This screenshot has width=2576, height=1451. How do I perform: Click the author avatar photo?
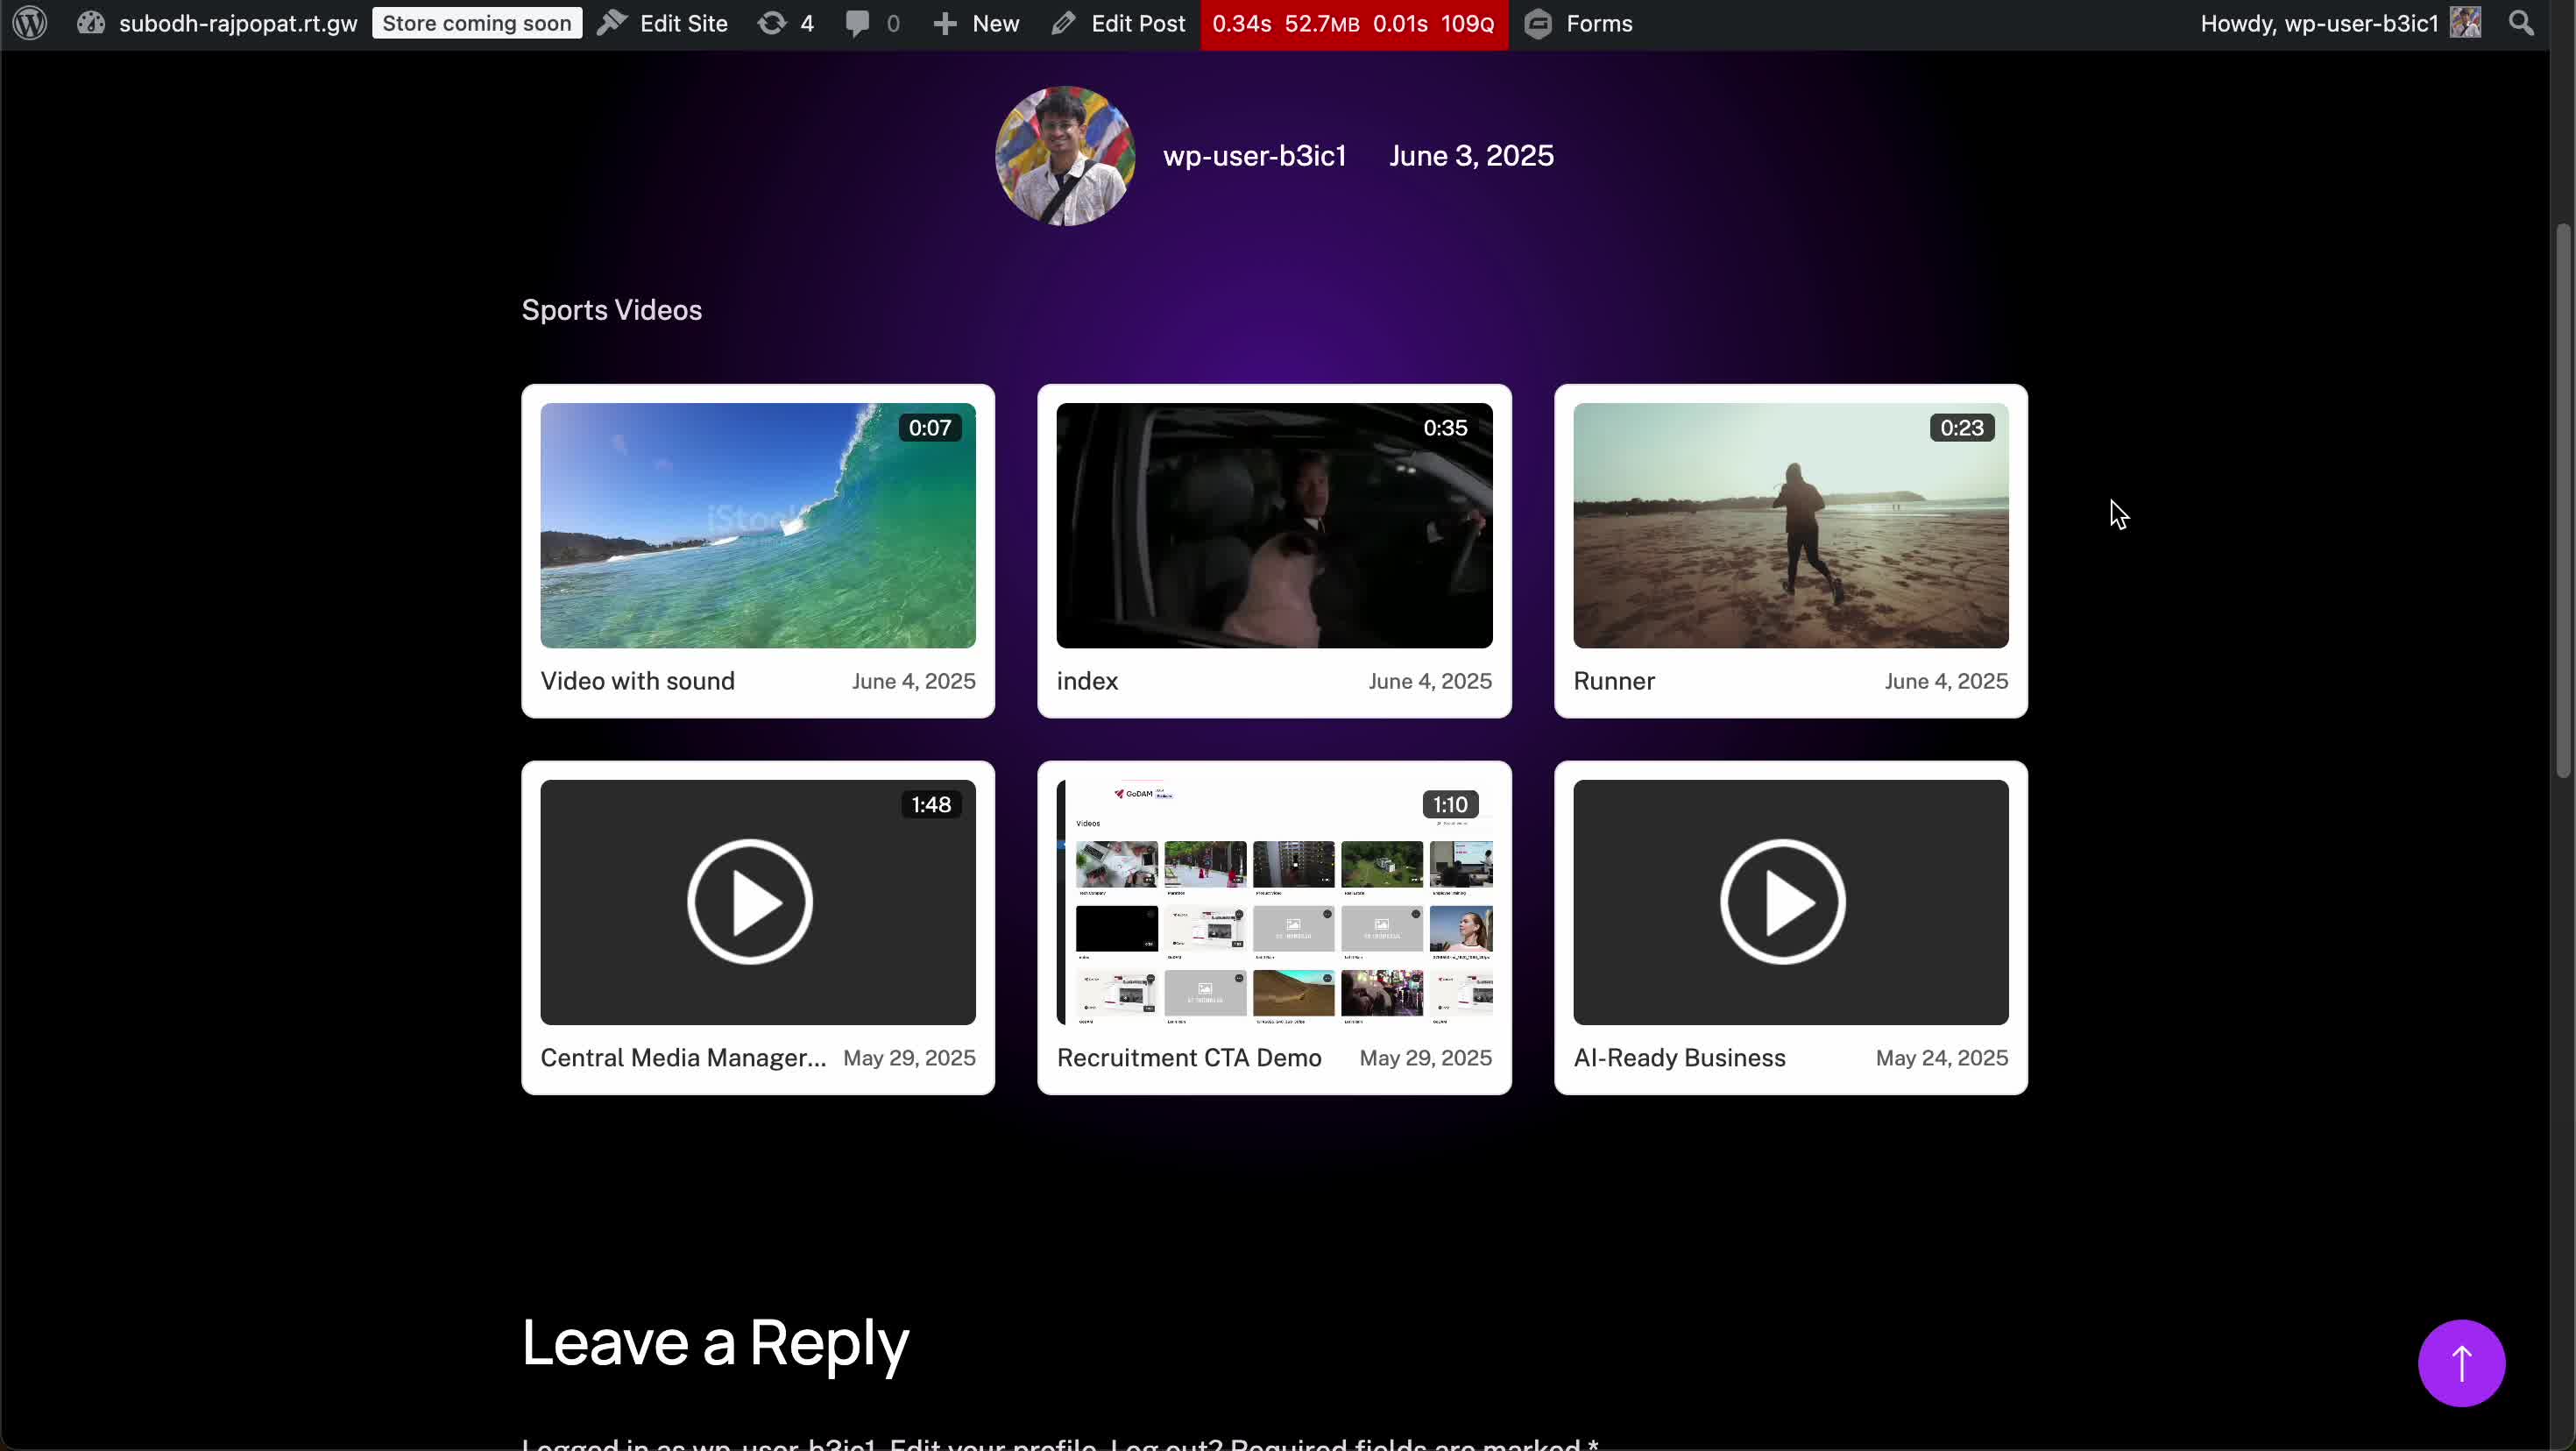point(1065,156)
